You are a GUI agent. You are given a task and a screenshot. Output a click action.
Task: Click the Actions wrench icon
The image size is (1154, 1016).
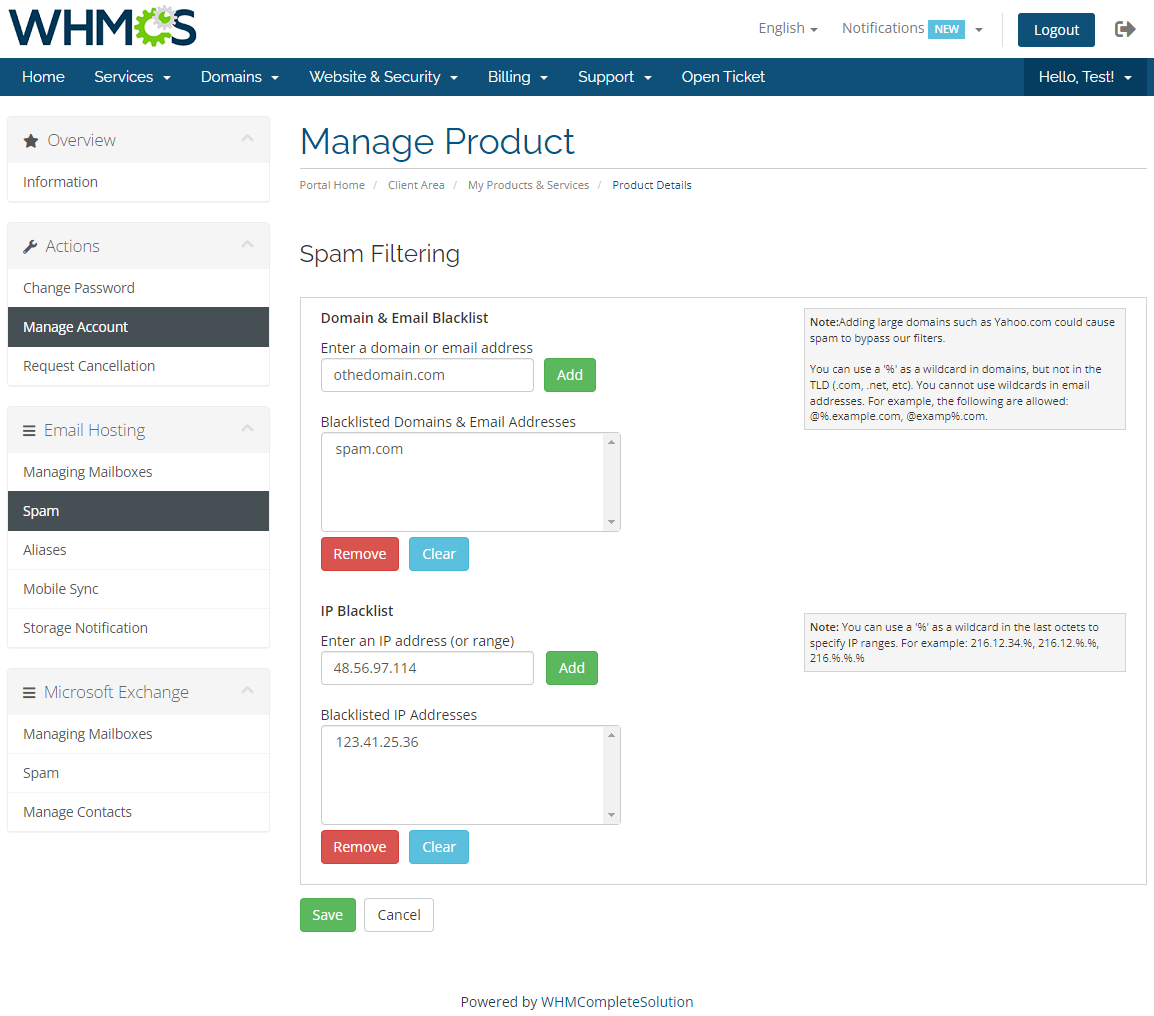pyautogui.click(x=30, y=247)
